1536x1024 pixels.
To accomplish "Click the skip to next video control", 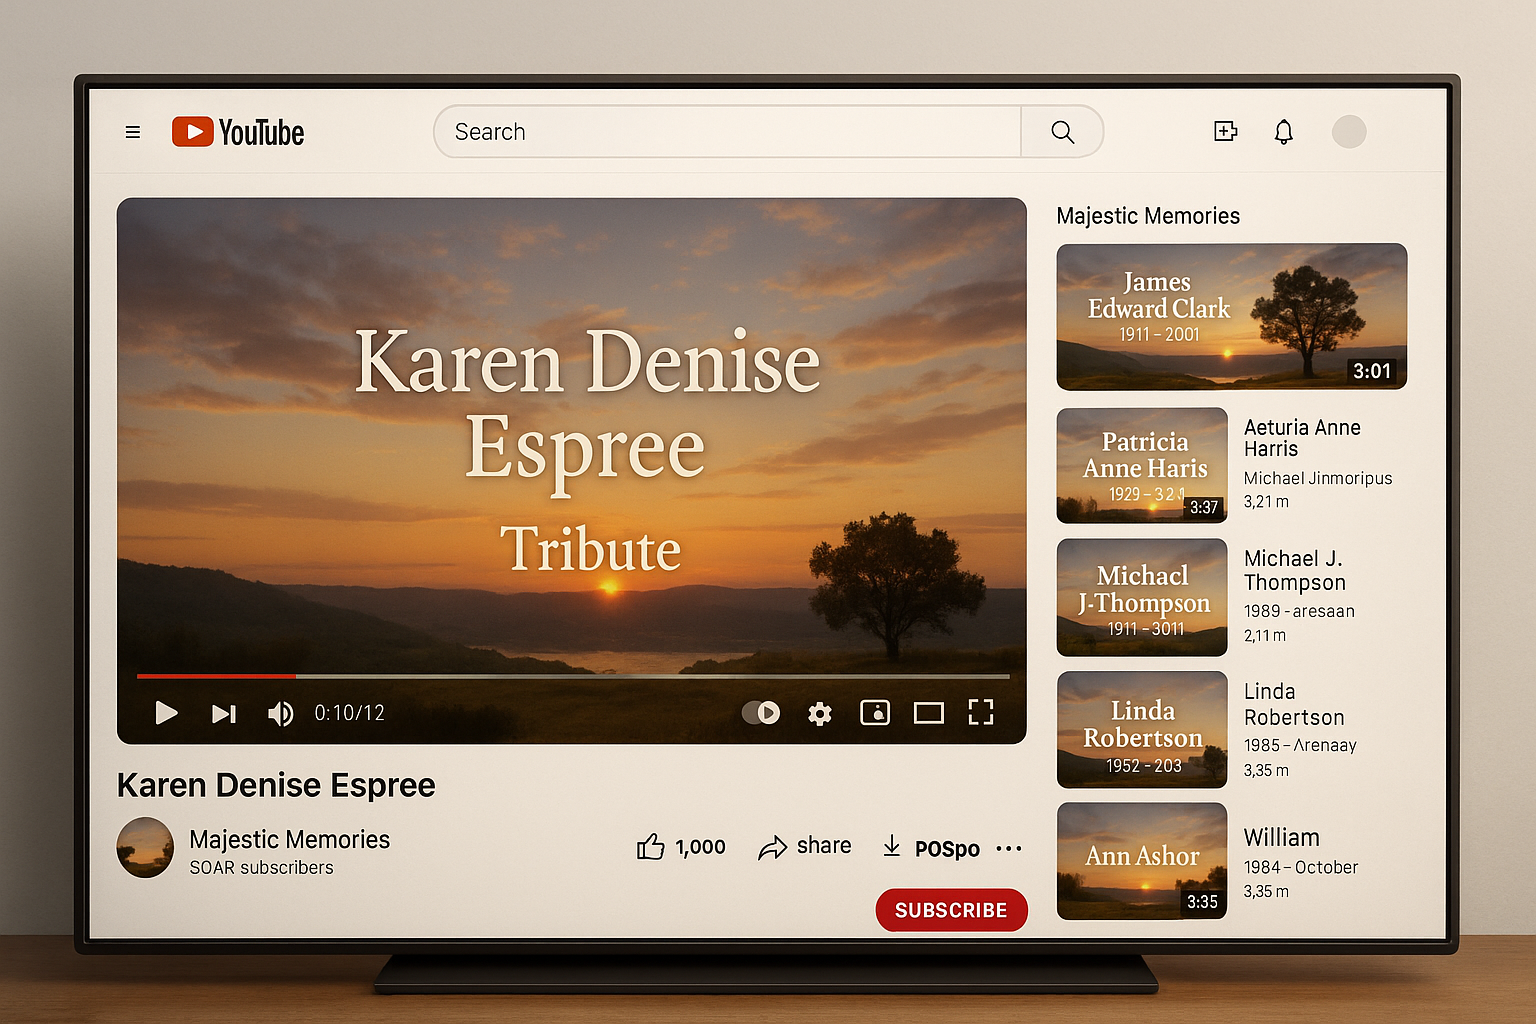I will [x=223, y=713].
